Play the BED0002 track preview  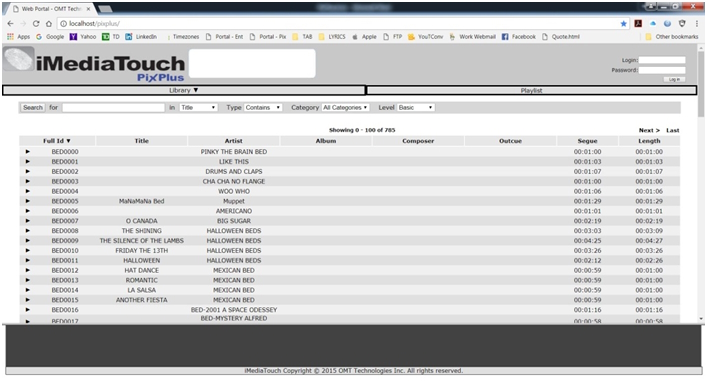(x=28, y=171)
